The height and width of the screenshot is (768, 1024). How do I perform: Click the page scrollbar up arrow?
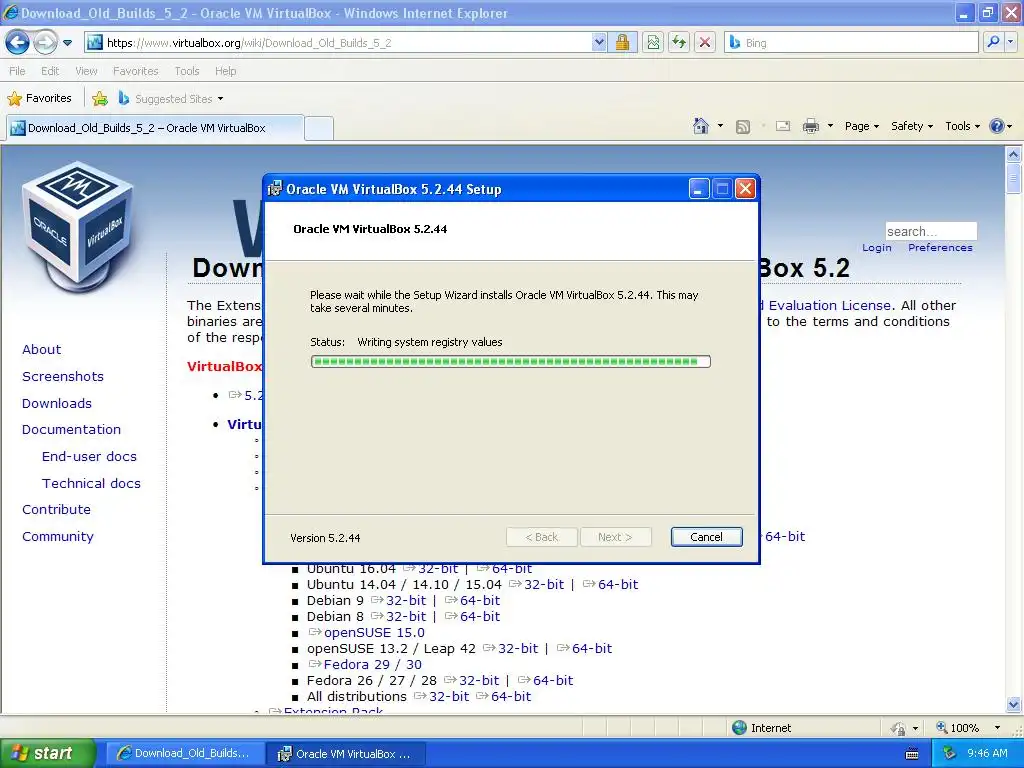click(1013, 154)
